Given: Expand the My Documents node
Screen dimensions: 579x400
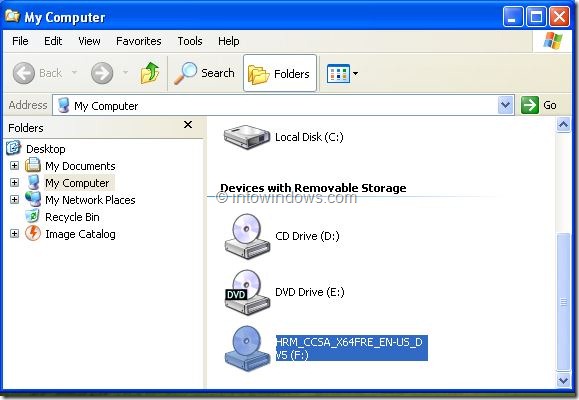Looking at the screenshot, I should point(14,165).
